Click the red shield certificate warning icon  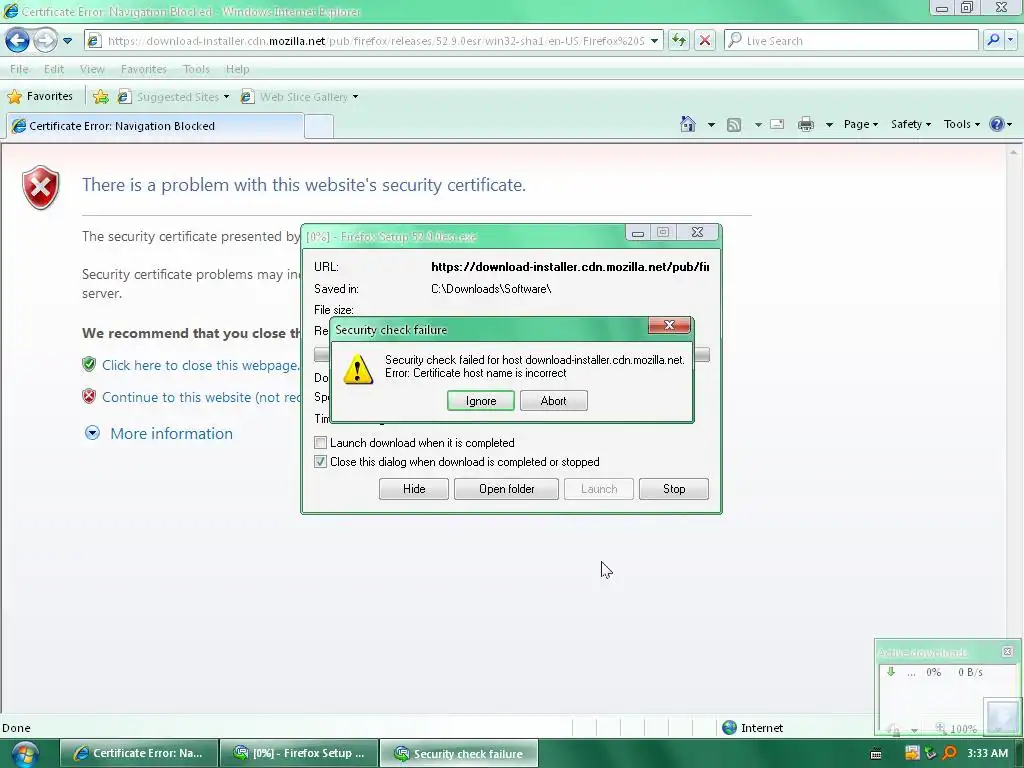[x=40, y=187]
